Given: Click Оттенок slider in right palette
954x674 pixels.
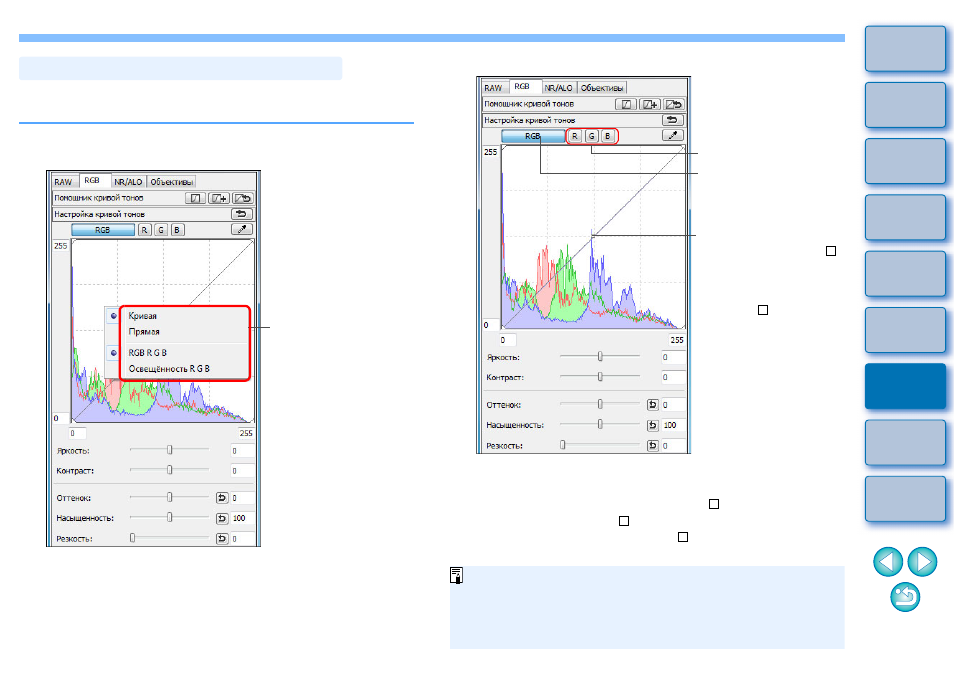Looking at the screenshot, I should coord(600,404).
